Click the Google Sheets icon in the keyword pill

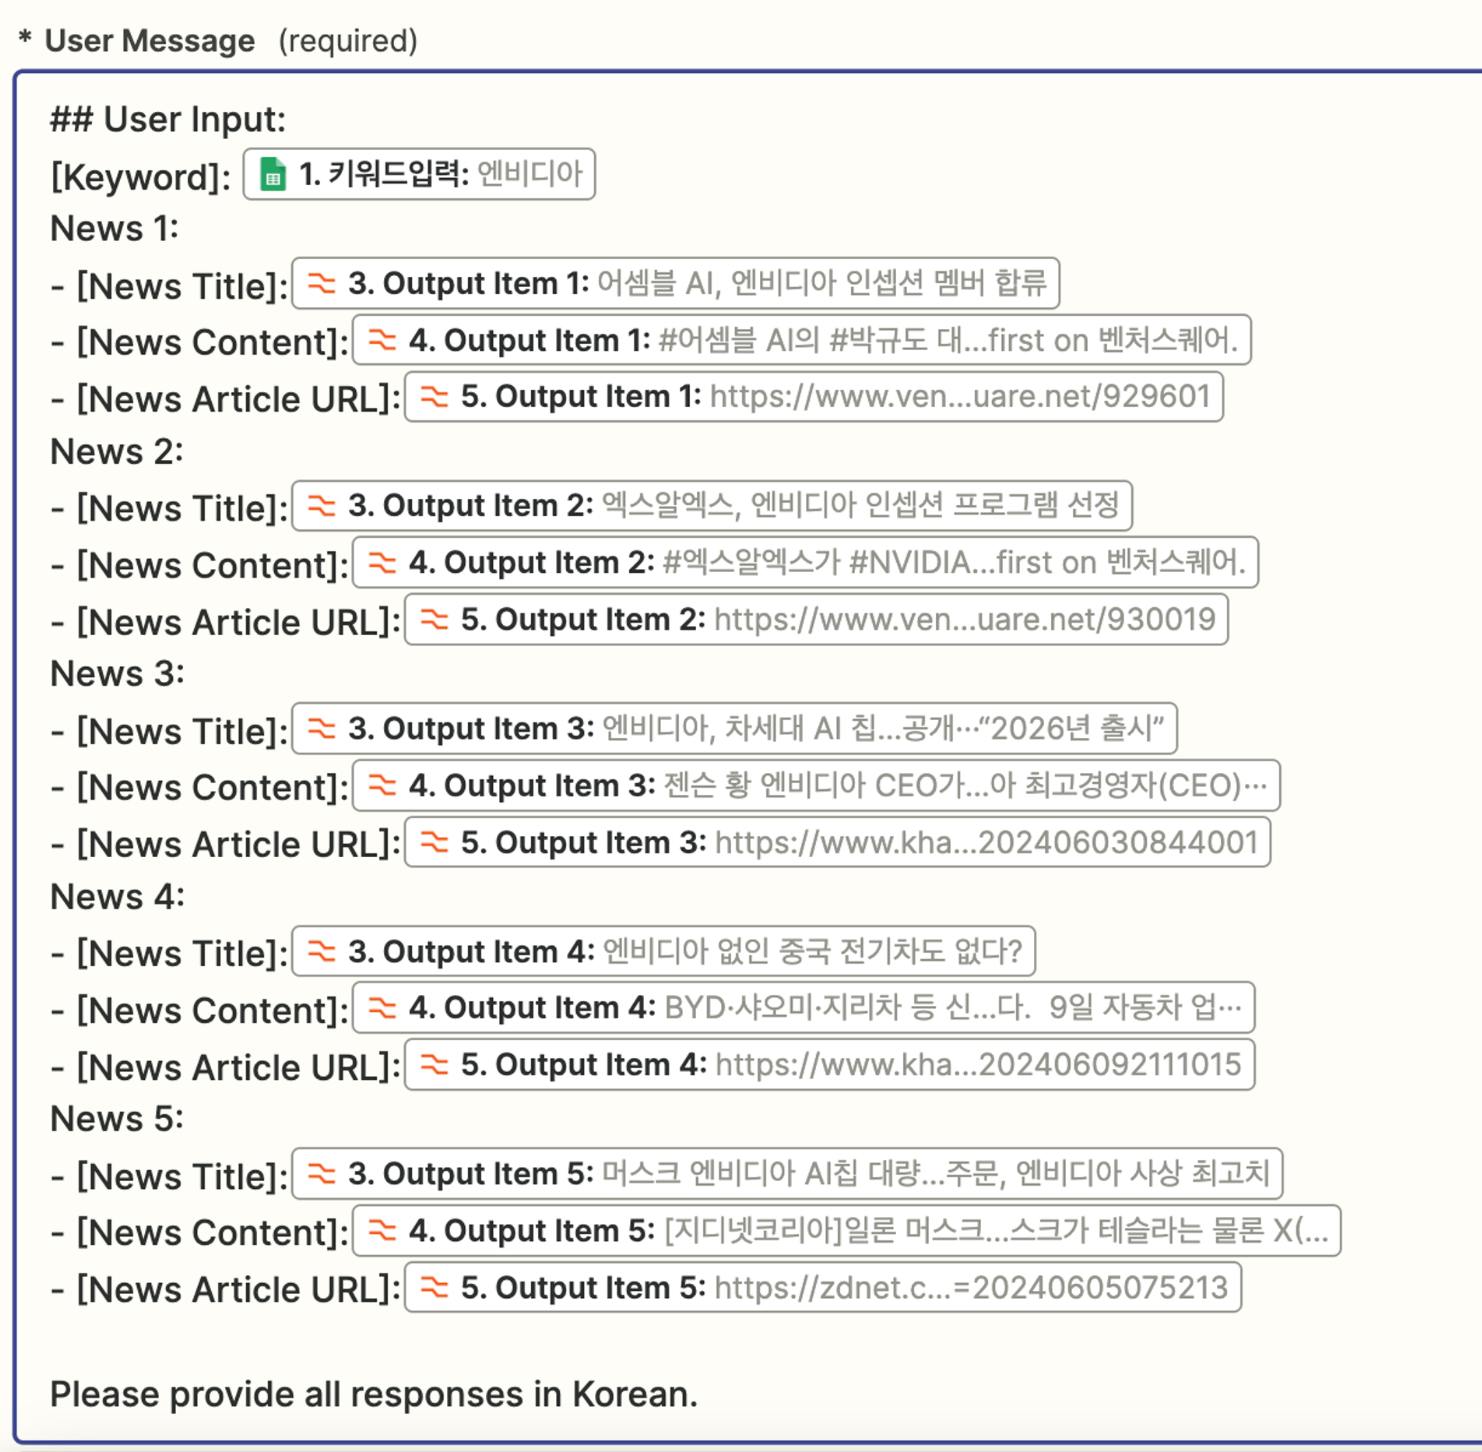tap(273, 174)
